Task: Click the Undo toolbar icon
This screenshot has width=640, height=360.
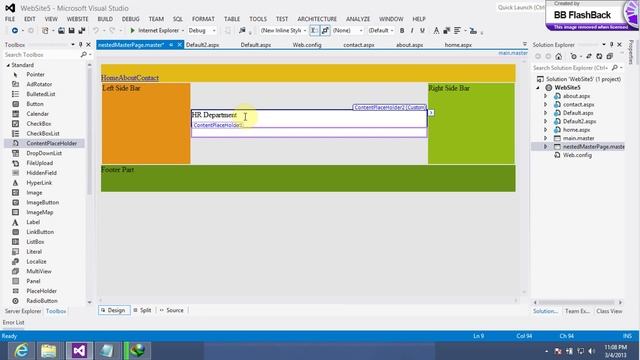Action: coord(96,31)
